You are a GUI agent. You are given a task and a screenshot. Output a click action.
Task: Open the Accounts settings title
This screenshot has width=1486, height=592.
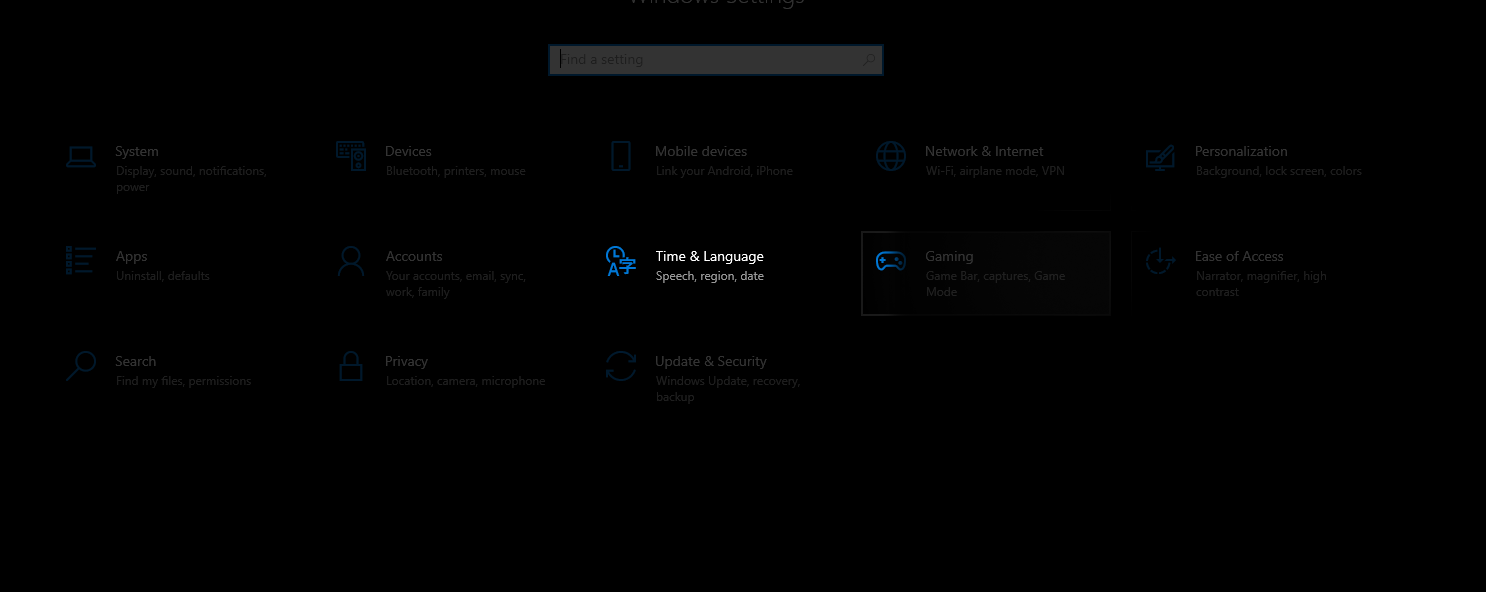pyautogui.click(x=414, y=257)
